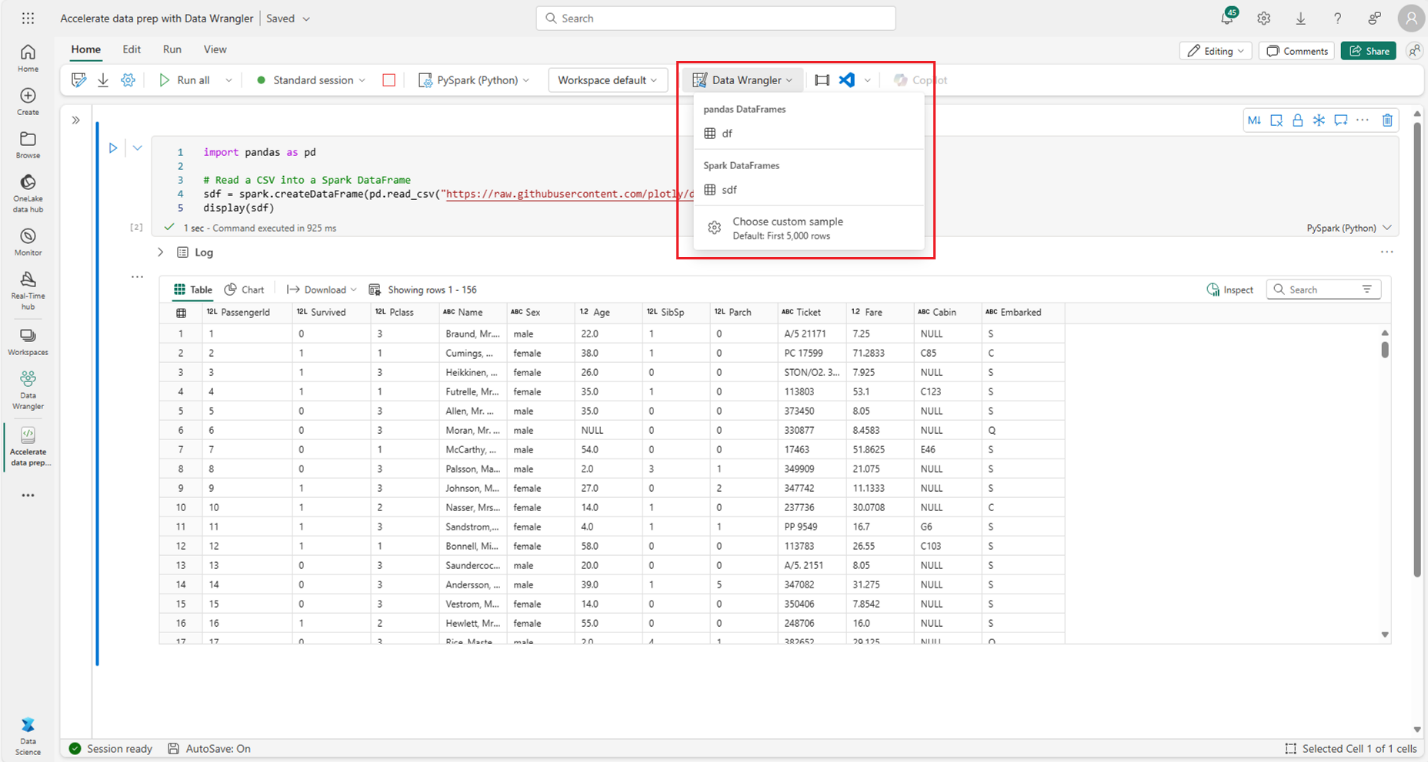Viewport: 1428px width, 762px height.
Task: Lock the cell with the padlock icon
Action: [1297, 120]
